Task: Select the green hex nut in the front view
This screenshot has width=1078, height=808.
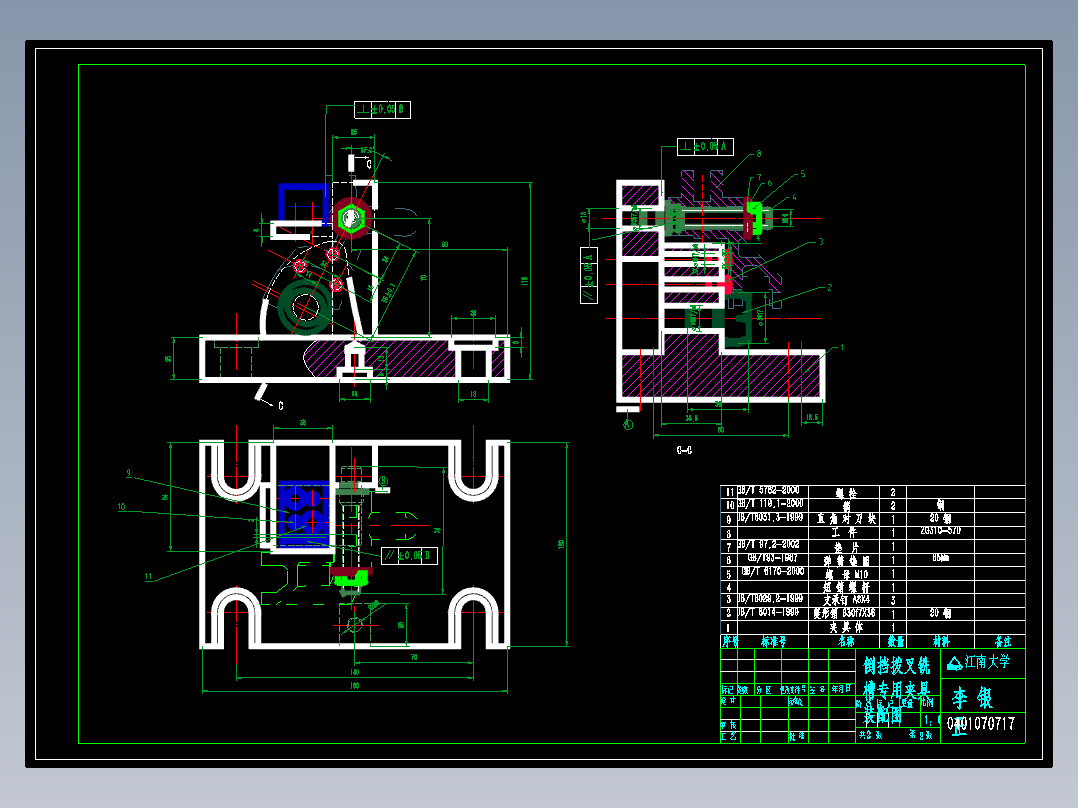Action: (351, 218)
